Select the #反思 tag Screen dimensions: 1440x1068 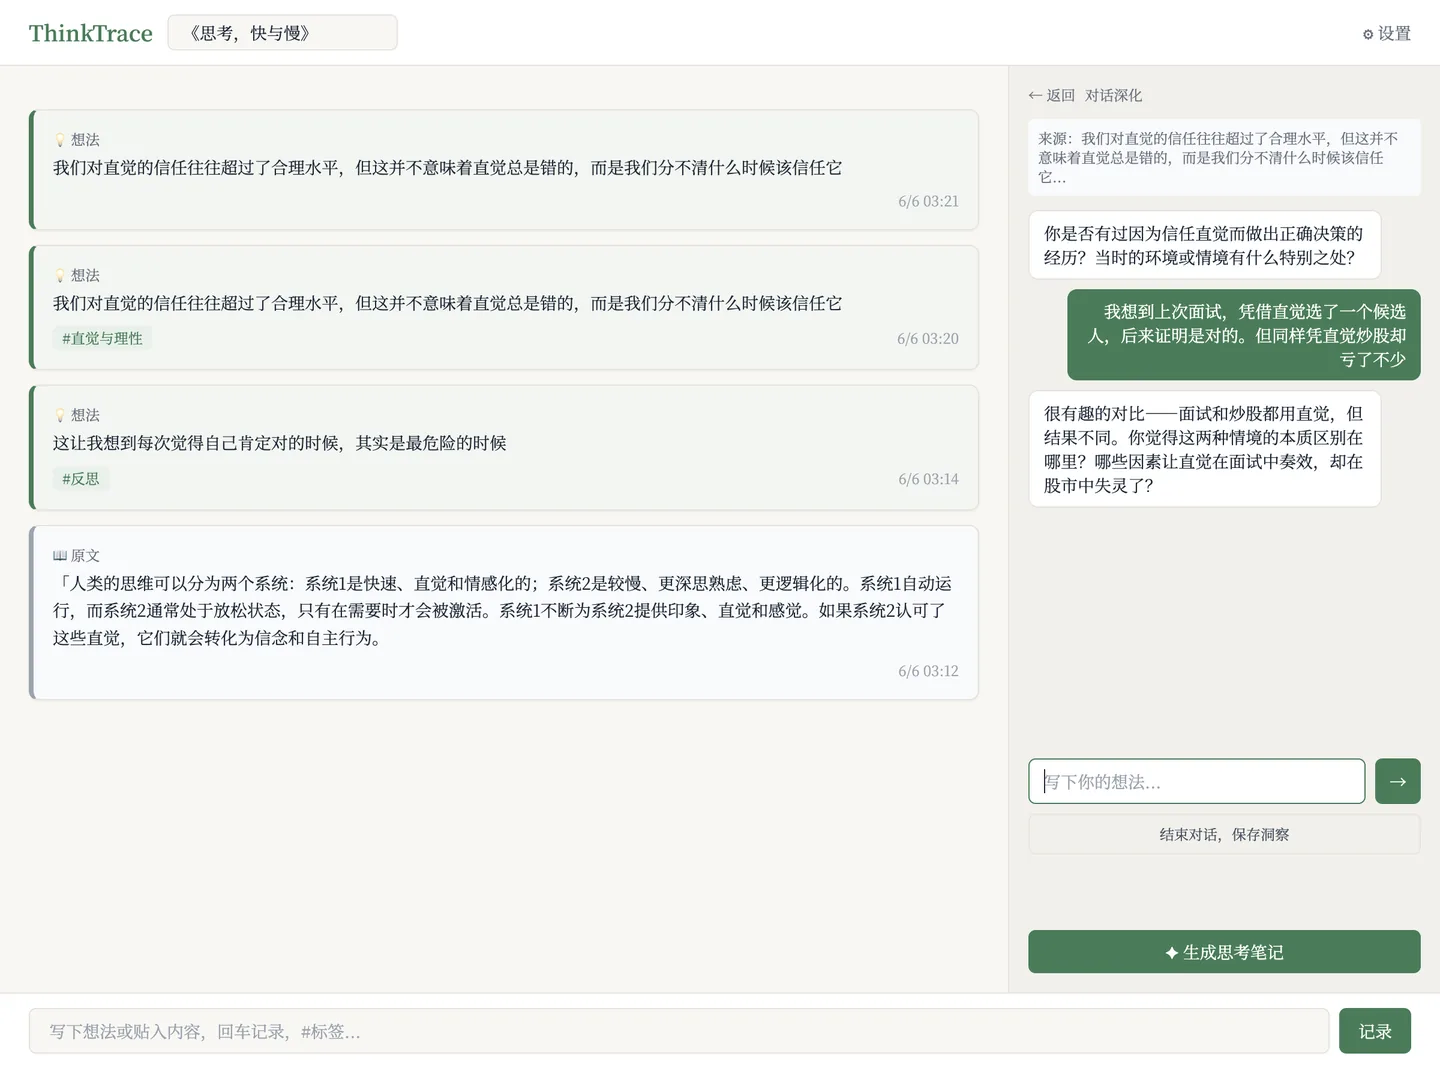tap(81, 478)
